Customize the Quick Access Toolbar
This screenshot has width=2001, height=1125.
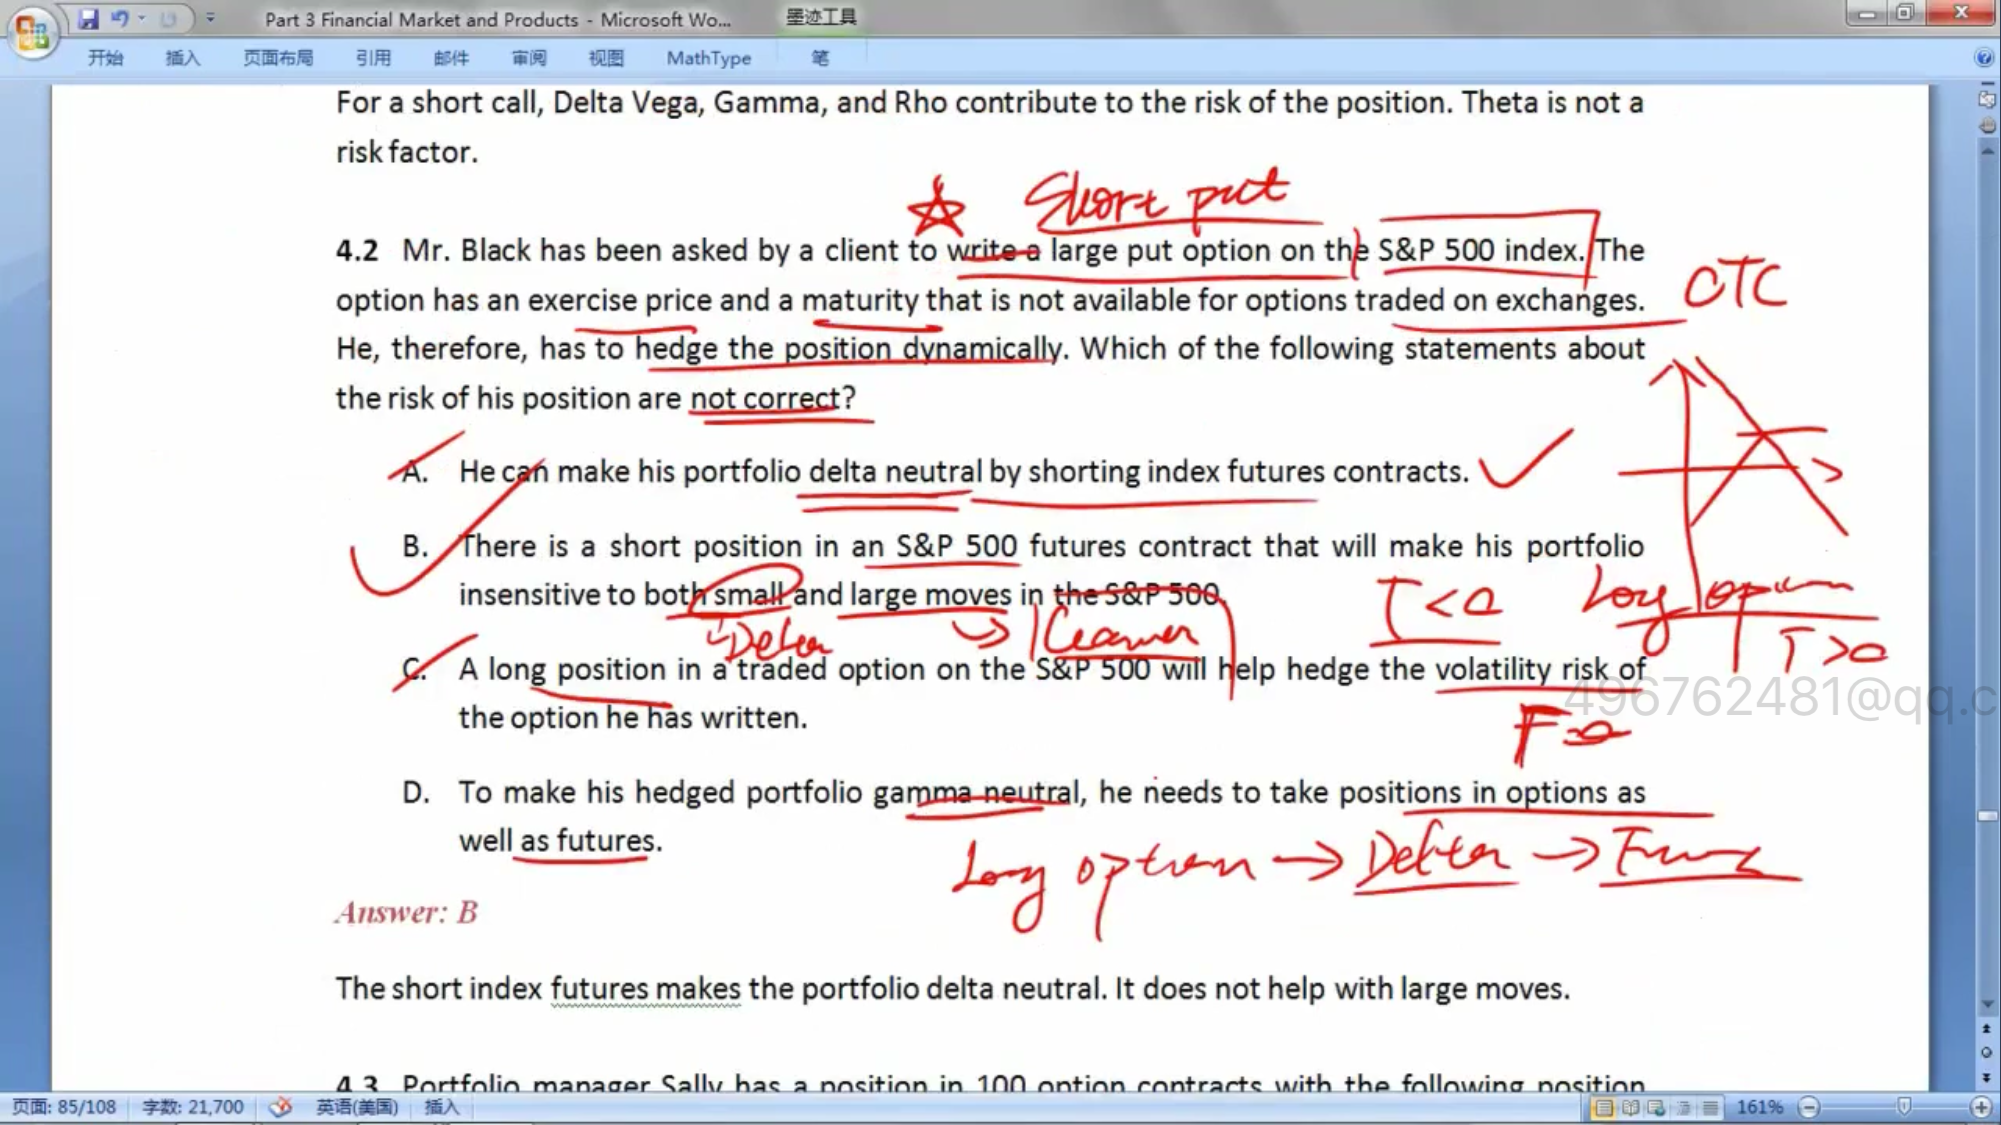[x=210, y=18]
